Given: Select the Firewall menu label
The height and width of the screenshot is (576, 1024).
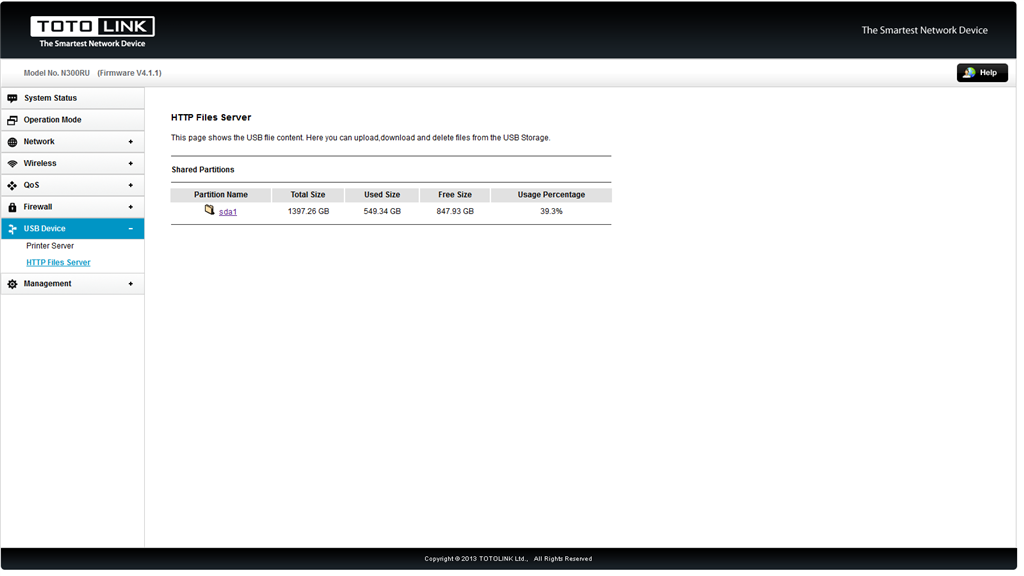Looking at the screenshot, I should pyautogui.click(x=38, y=207).
